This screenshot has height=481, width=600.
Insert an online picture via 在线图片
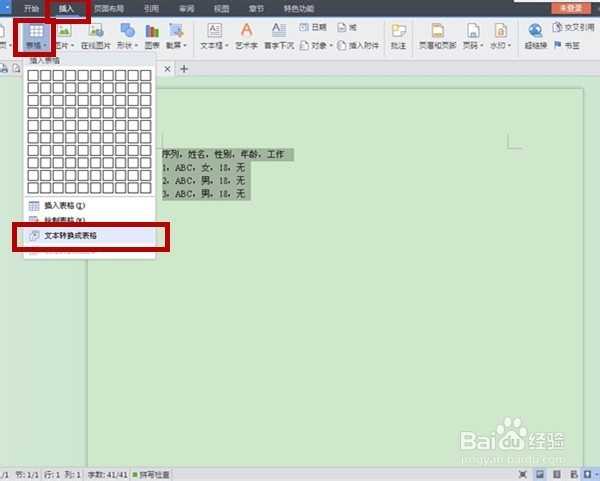[x=96, y=37]
